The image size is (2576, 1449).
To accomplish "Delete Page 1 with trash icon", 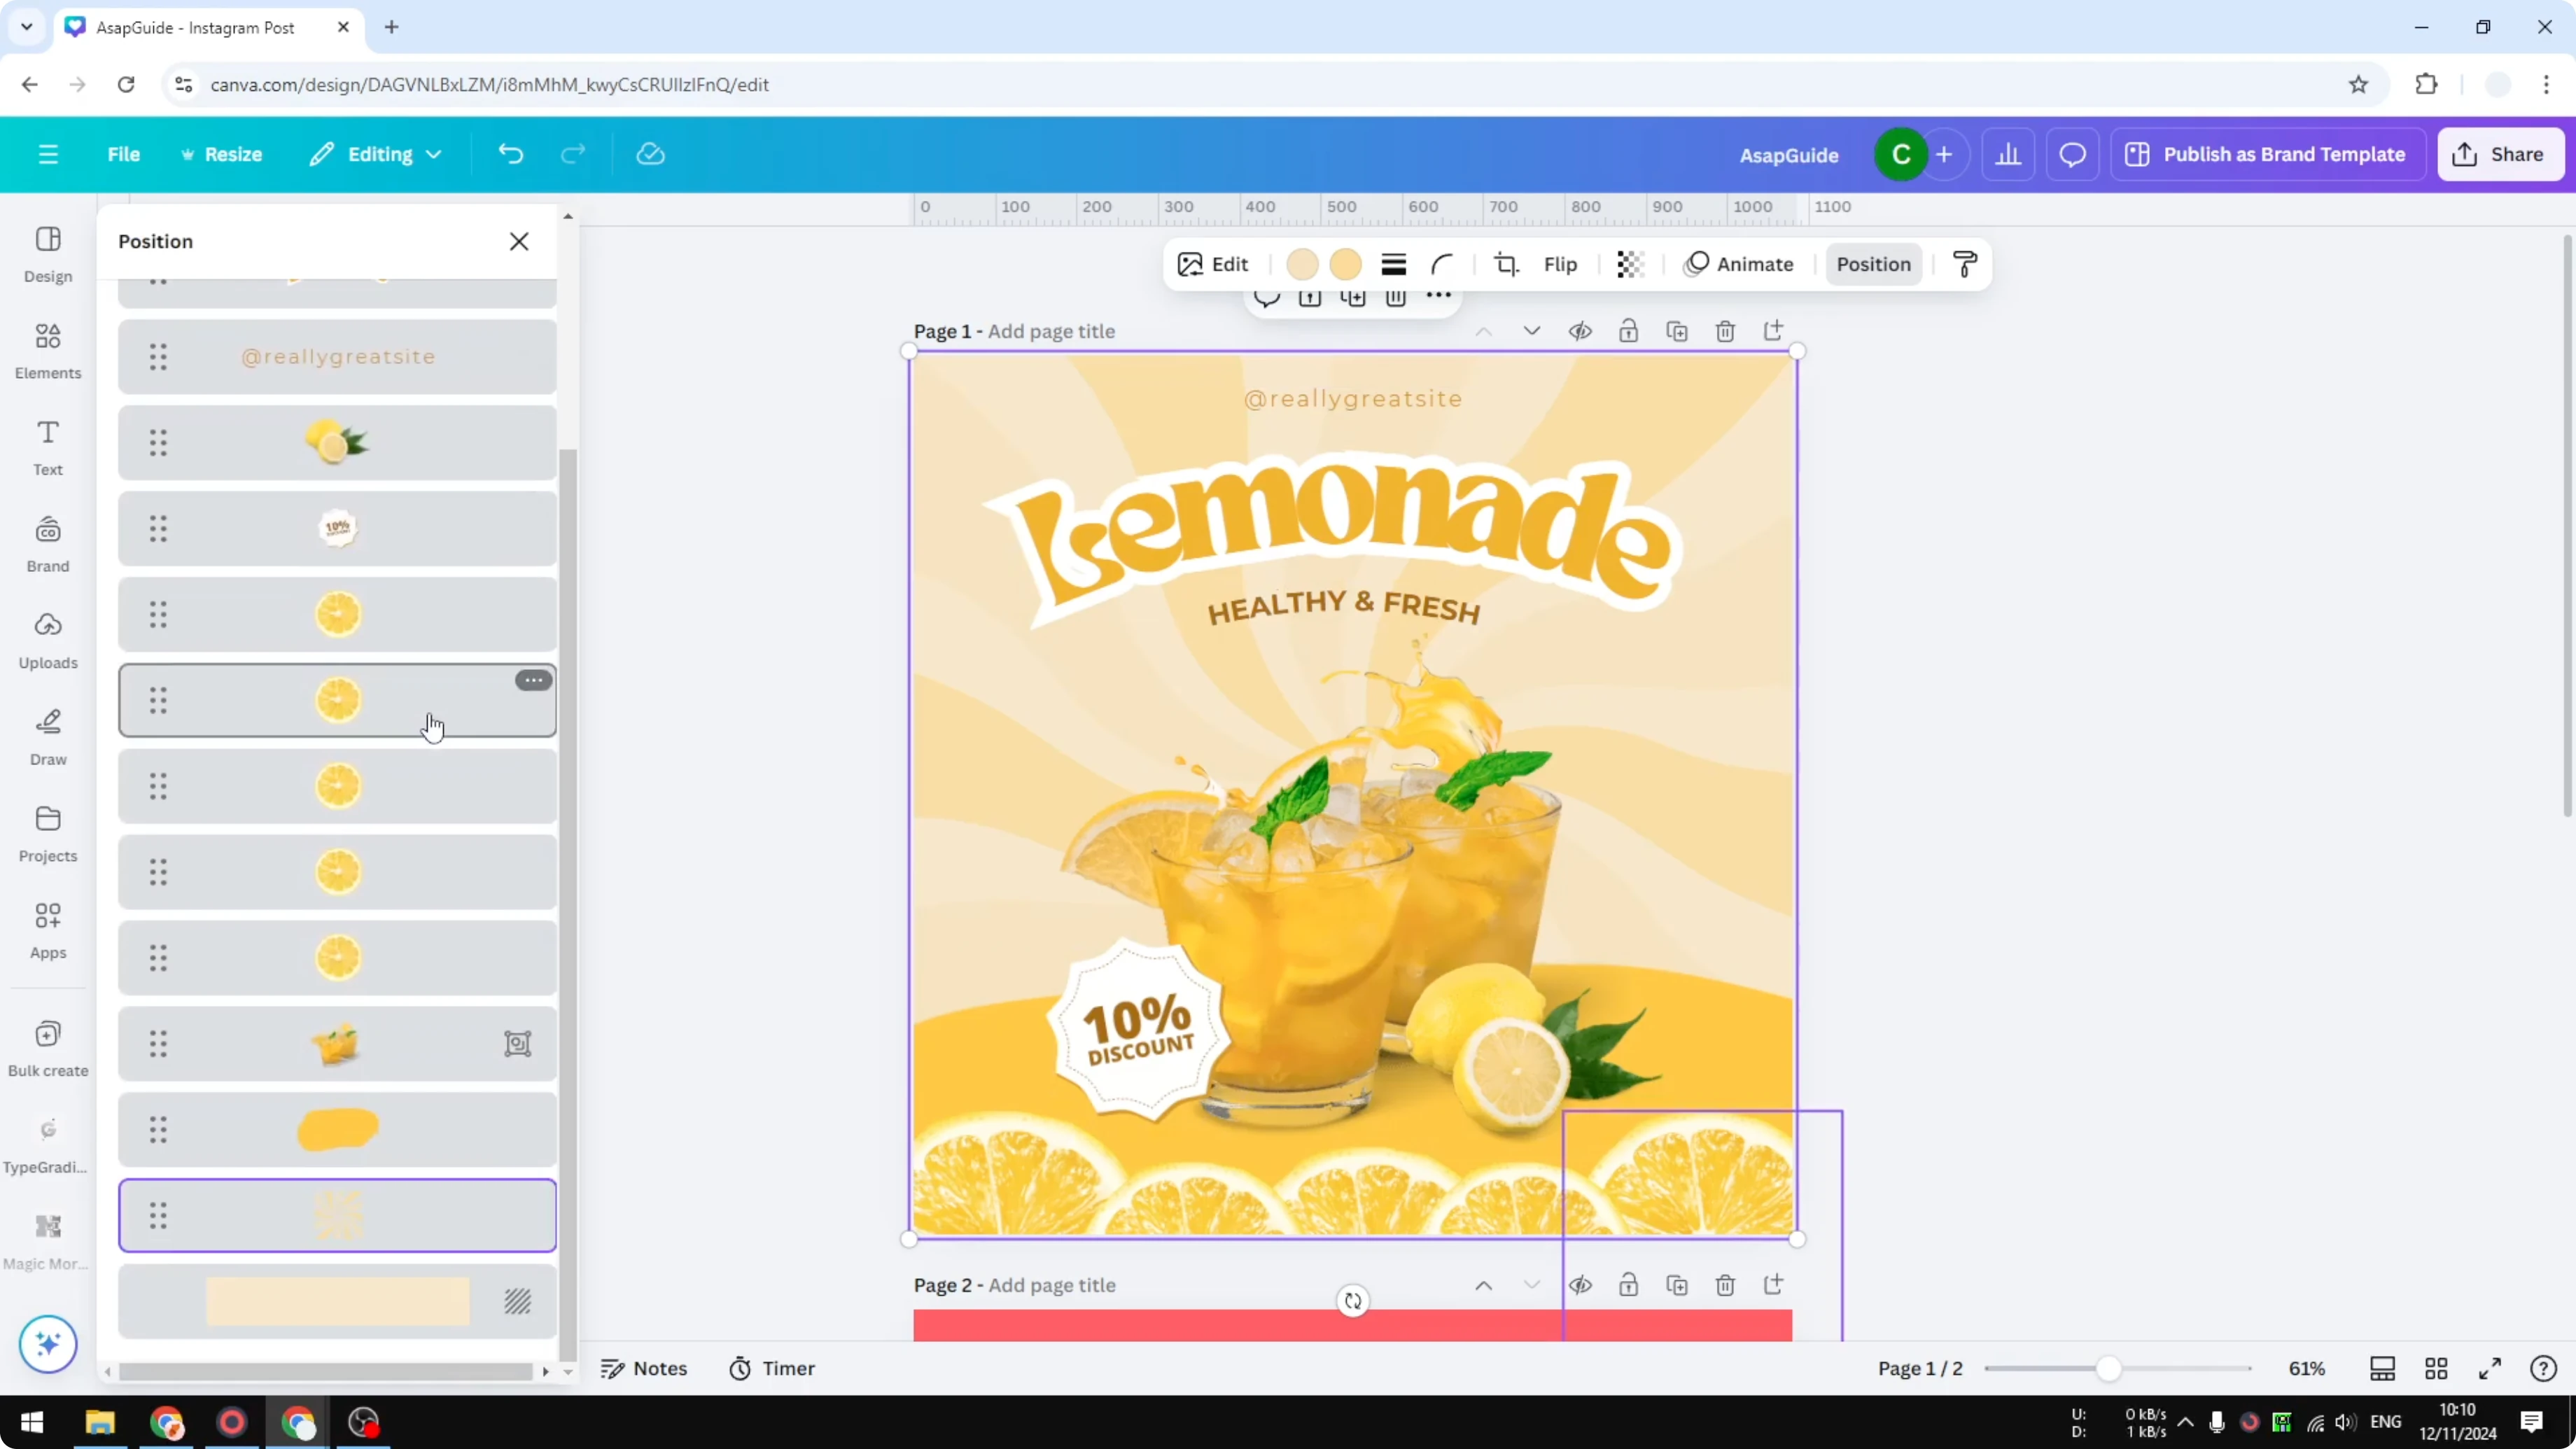I will (x=1726, y=330).
